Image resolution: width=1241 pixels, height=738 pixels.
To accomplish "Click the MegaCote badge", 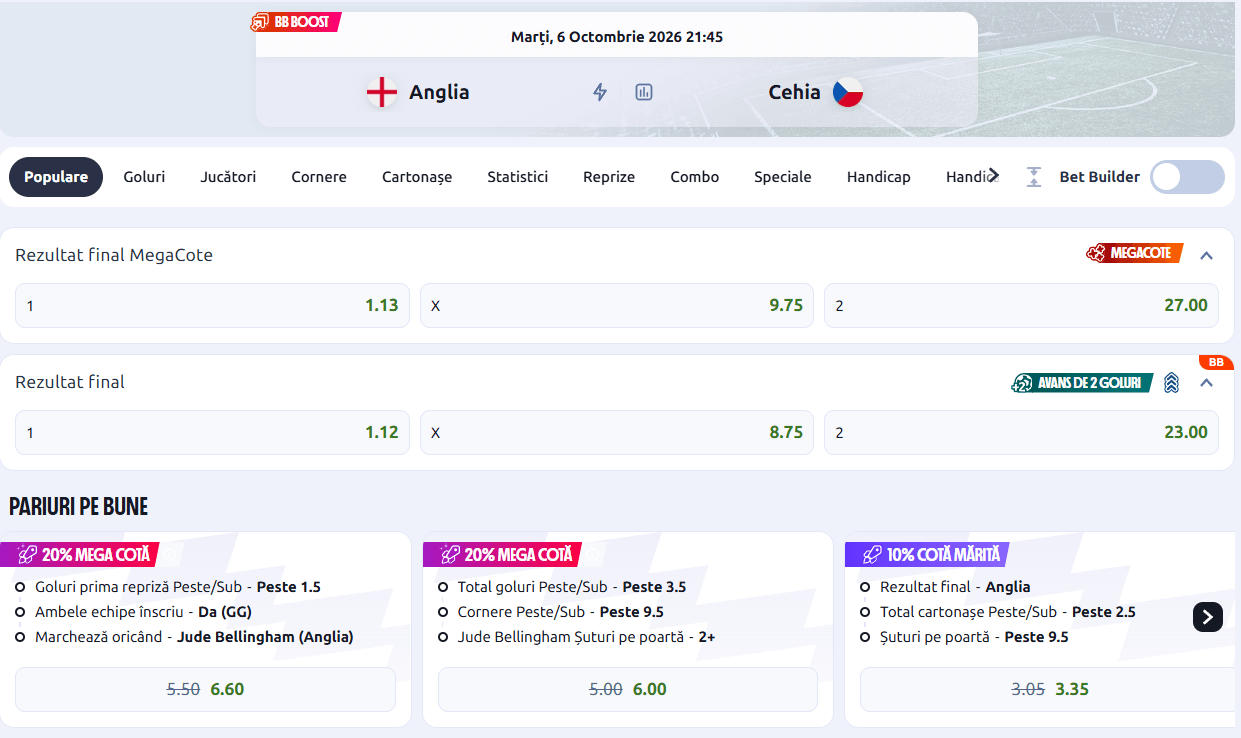I will point(1135,254).
